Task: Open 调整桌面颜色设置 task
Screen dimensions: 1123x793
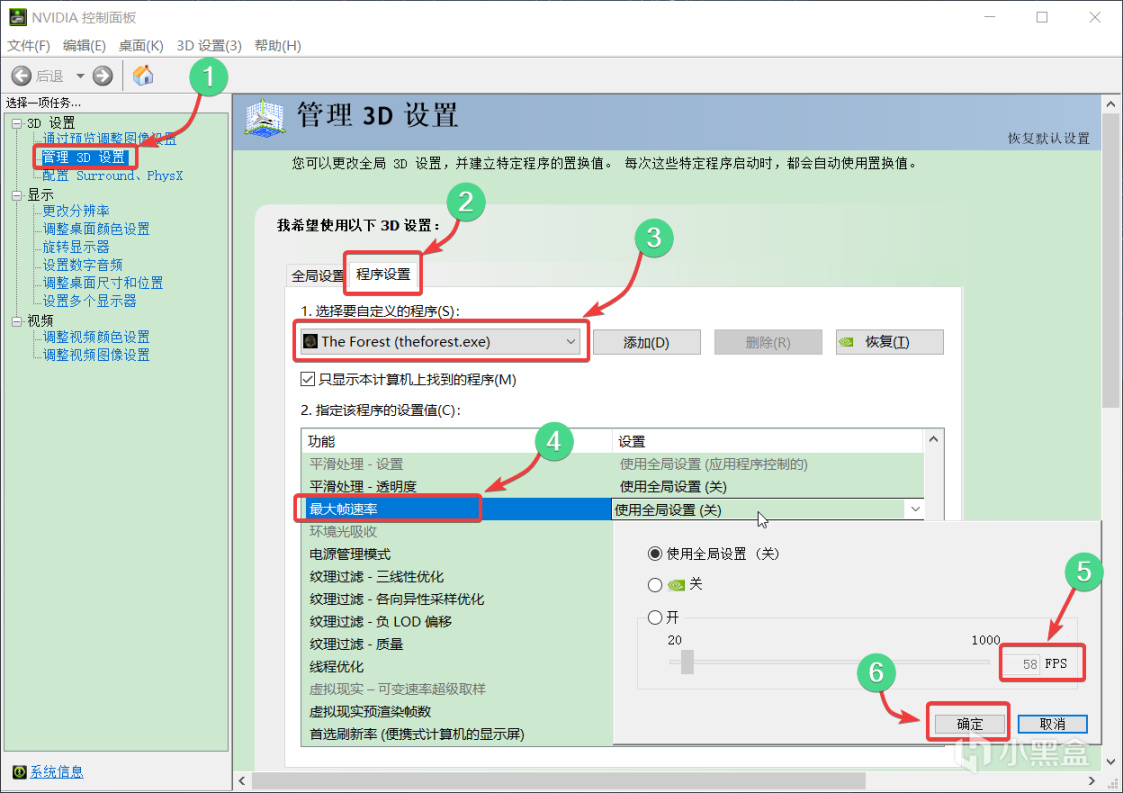Action: pos(96,229)
